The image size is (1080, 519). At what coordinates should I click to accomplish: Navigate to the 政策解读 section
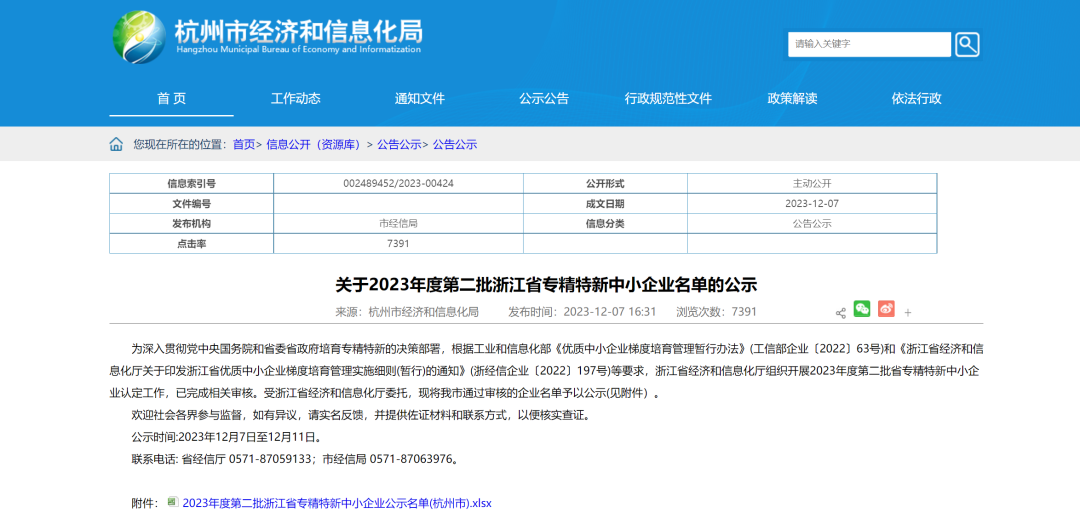point(792,98)
